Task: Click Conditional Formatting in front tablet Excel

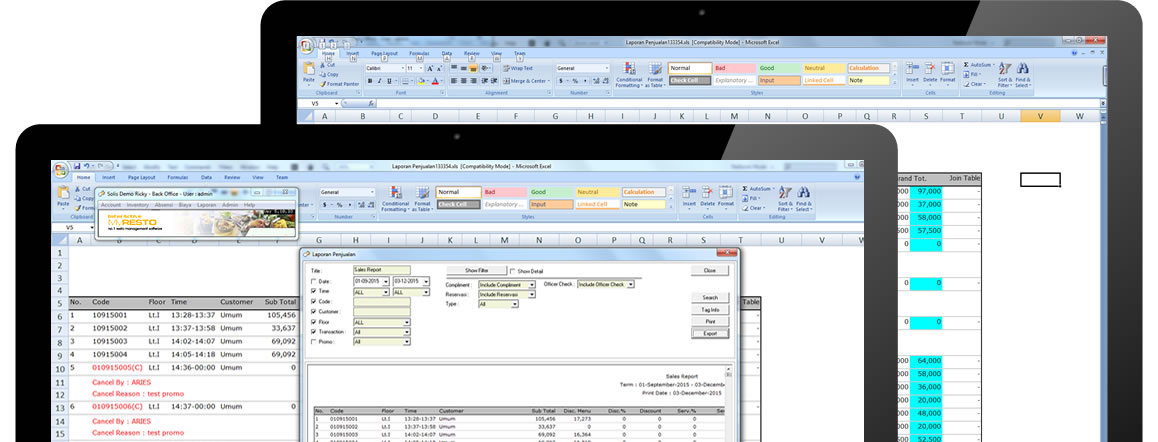Action: point(395,199)
